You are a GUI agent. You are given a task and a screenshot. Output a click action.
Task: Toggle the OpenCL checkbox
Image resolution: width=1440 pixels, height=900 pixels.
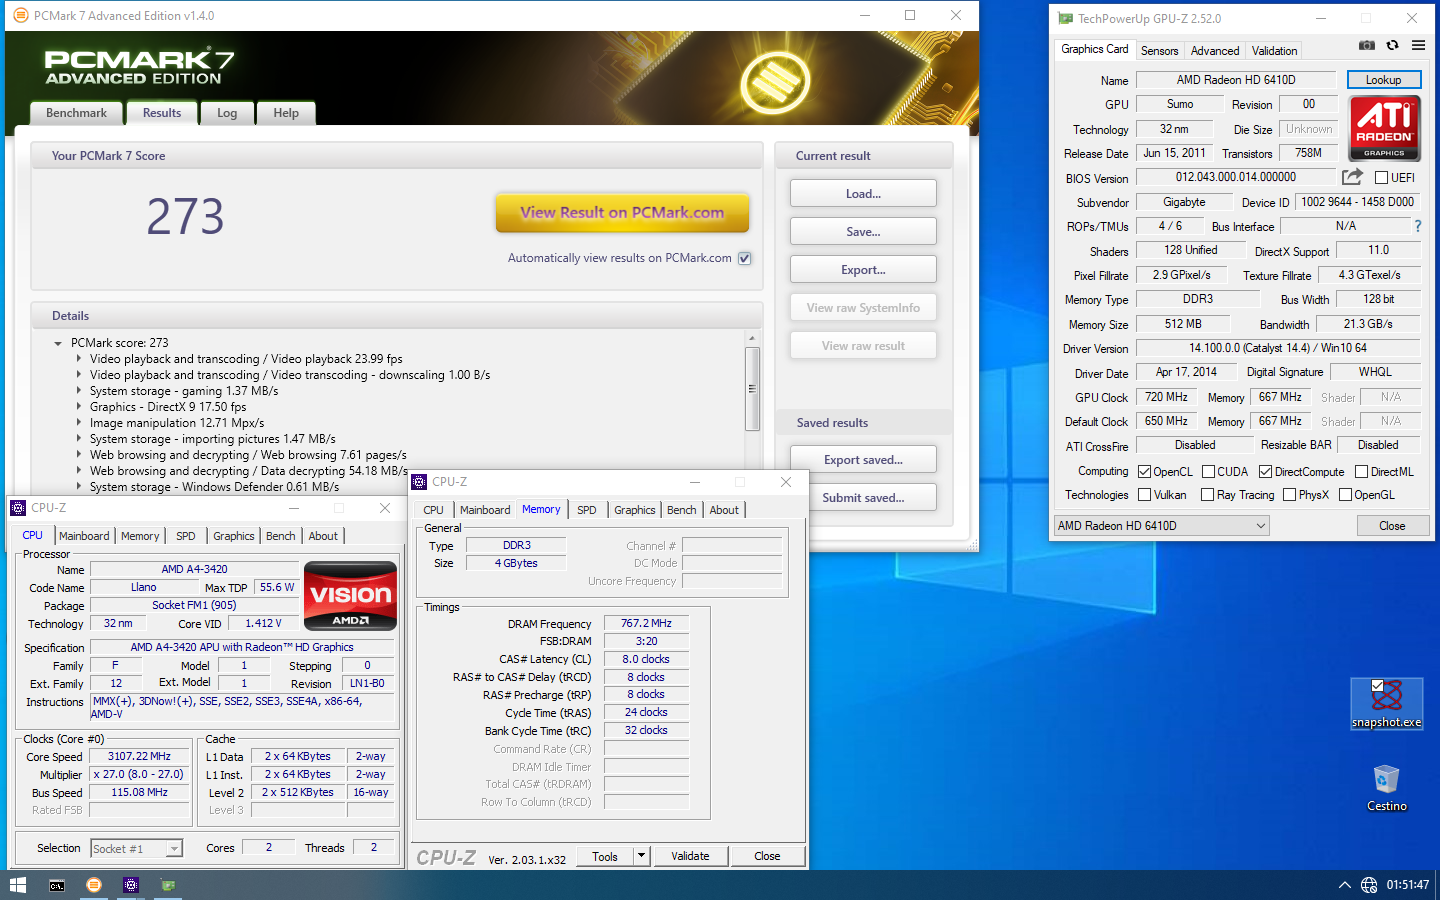point(1144,471)
